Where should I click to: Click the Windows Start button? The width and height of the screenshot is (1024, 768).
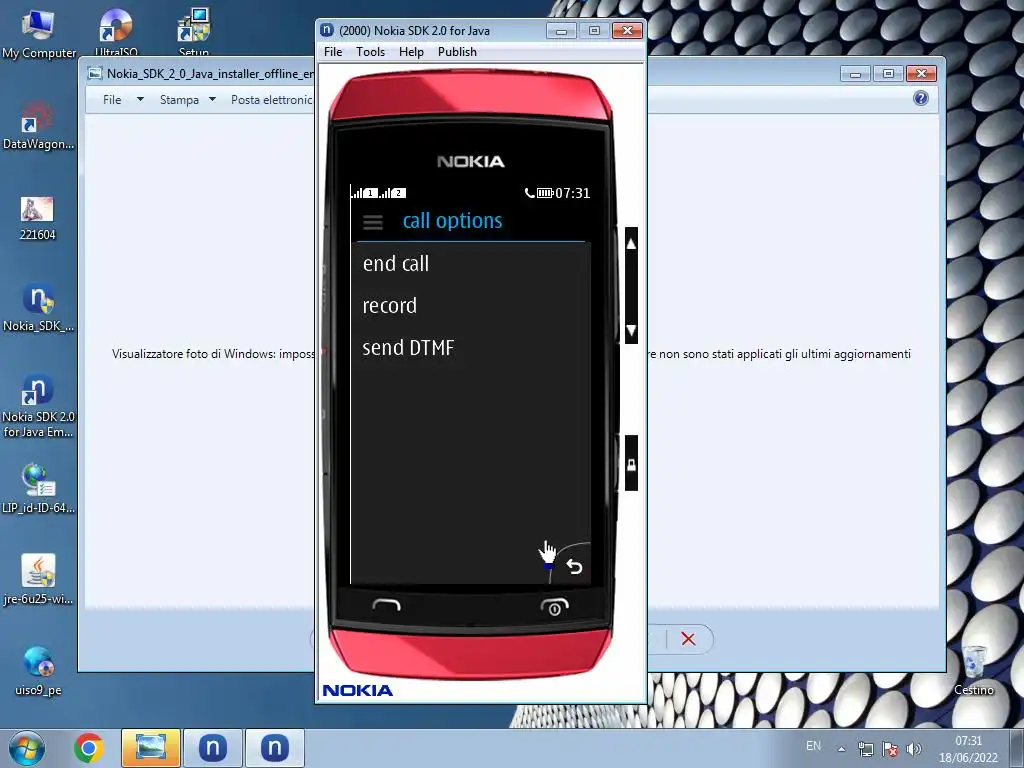pos(26,748)
